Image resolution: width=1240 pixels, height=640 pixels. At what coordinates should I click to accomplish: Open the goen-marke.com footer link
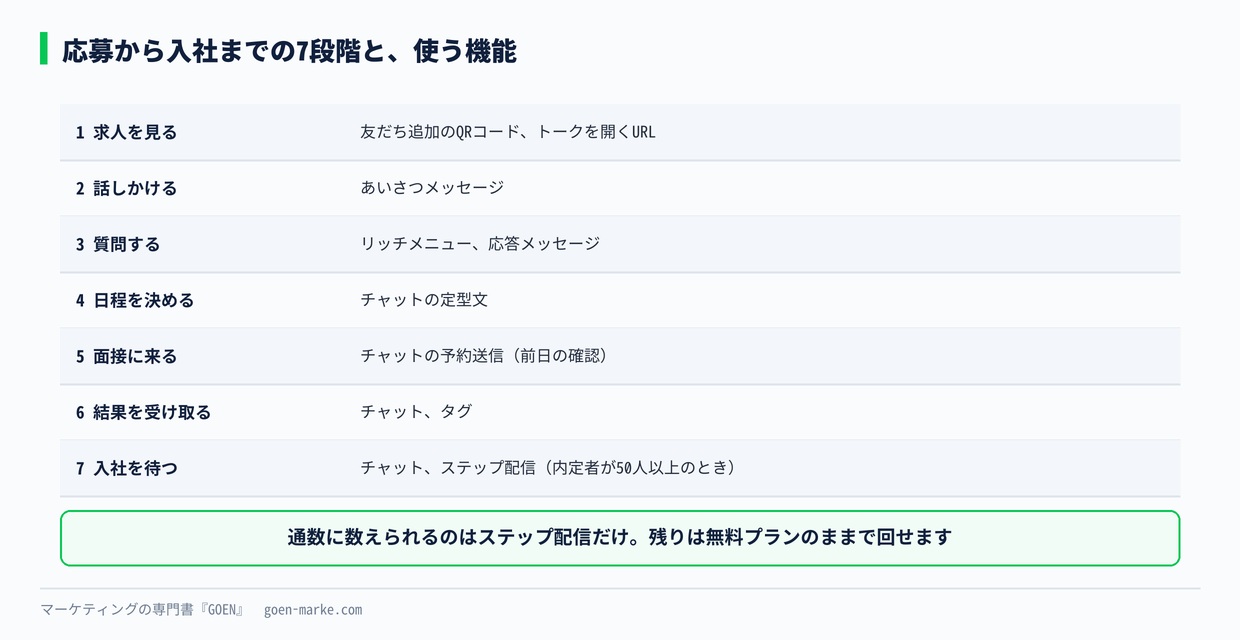[x=313, y=610]
